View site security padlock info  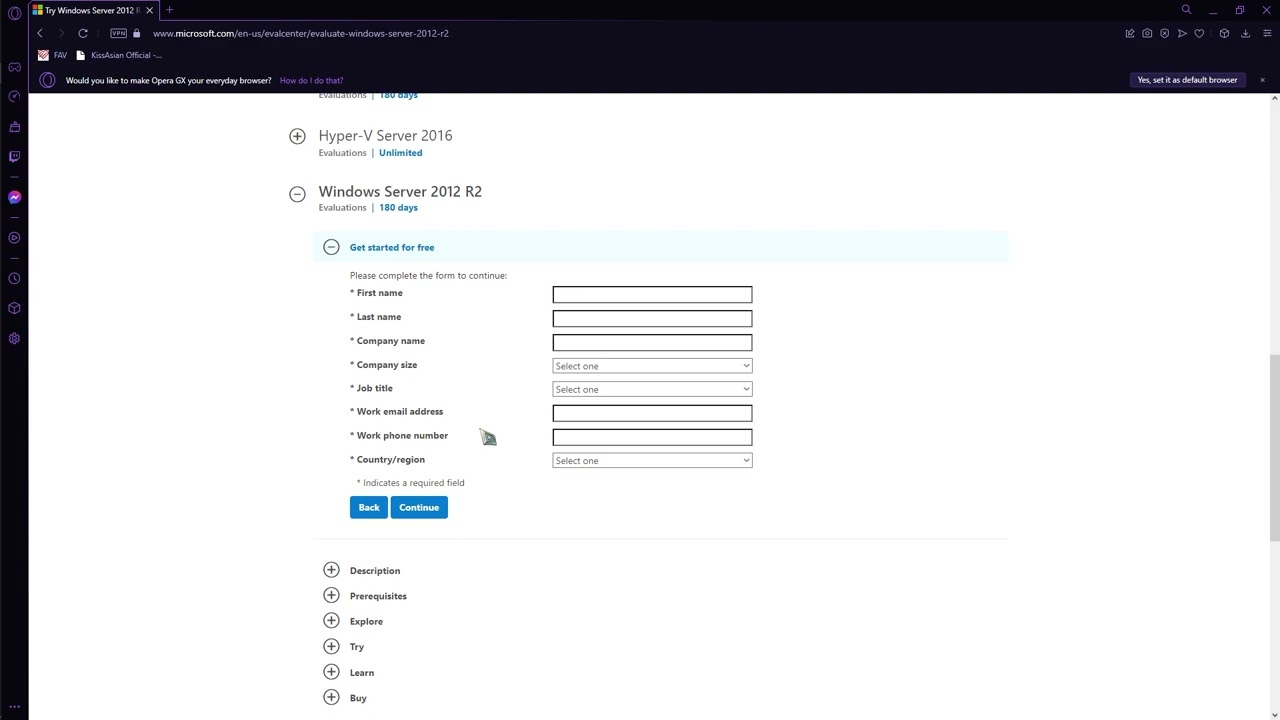[136, 33]
